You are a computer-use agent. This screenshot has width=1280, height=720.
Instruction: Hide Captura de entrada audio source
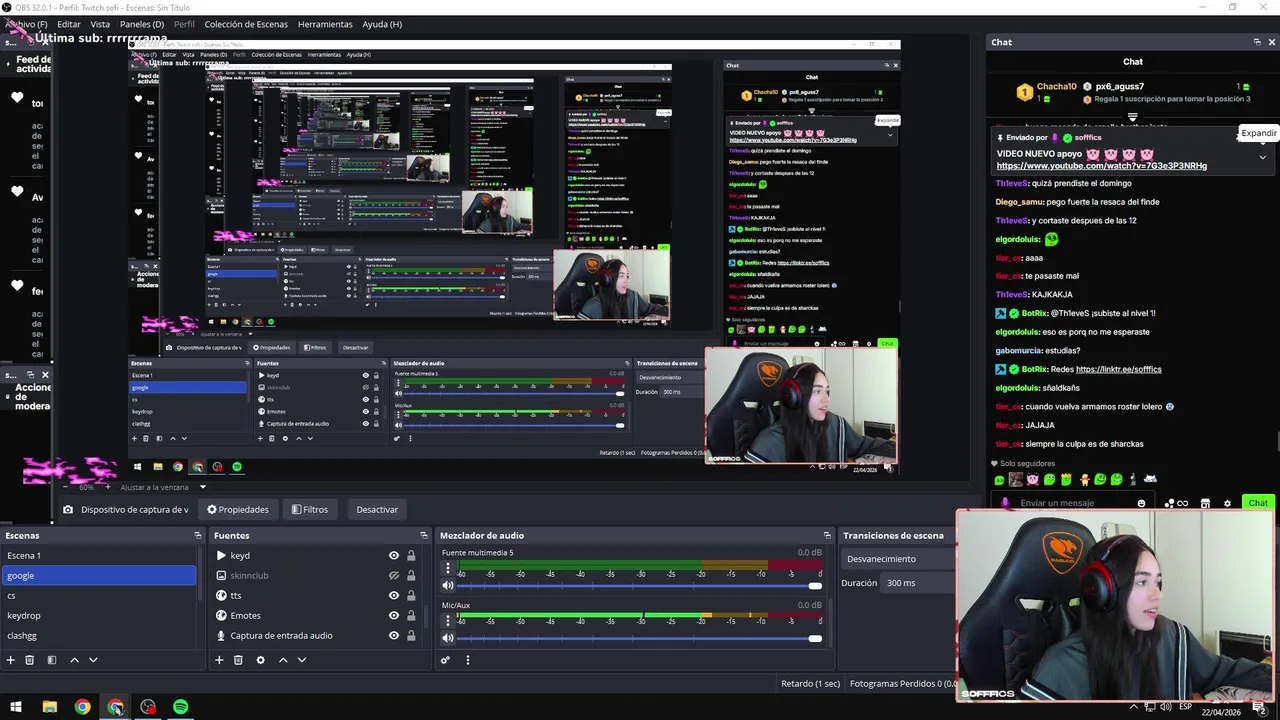[x=393, y=636]
